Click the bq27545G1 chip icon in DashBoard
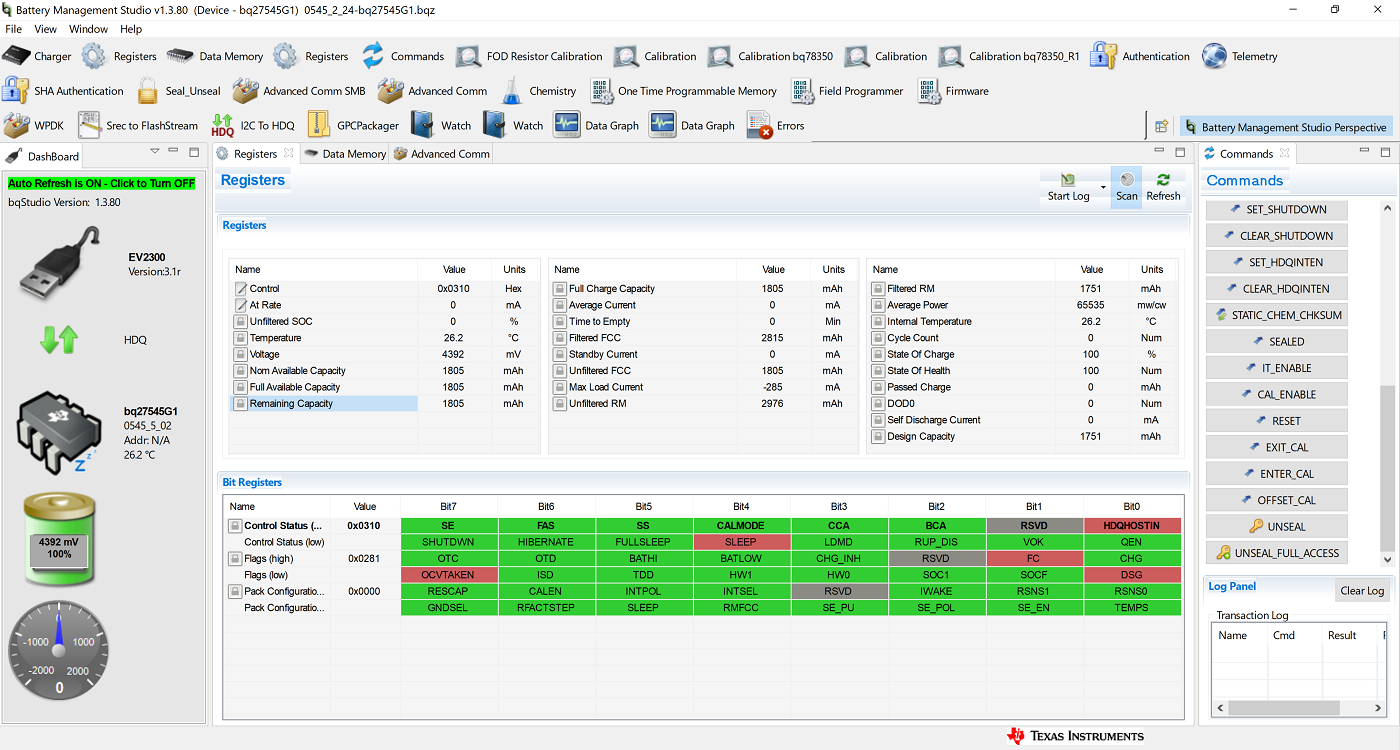The width and height of the screenshot is (1400, 750). point(58,431)
